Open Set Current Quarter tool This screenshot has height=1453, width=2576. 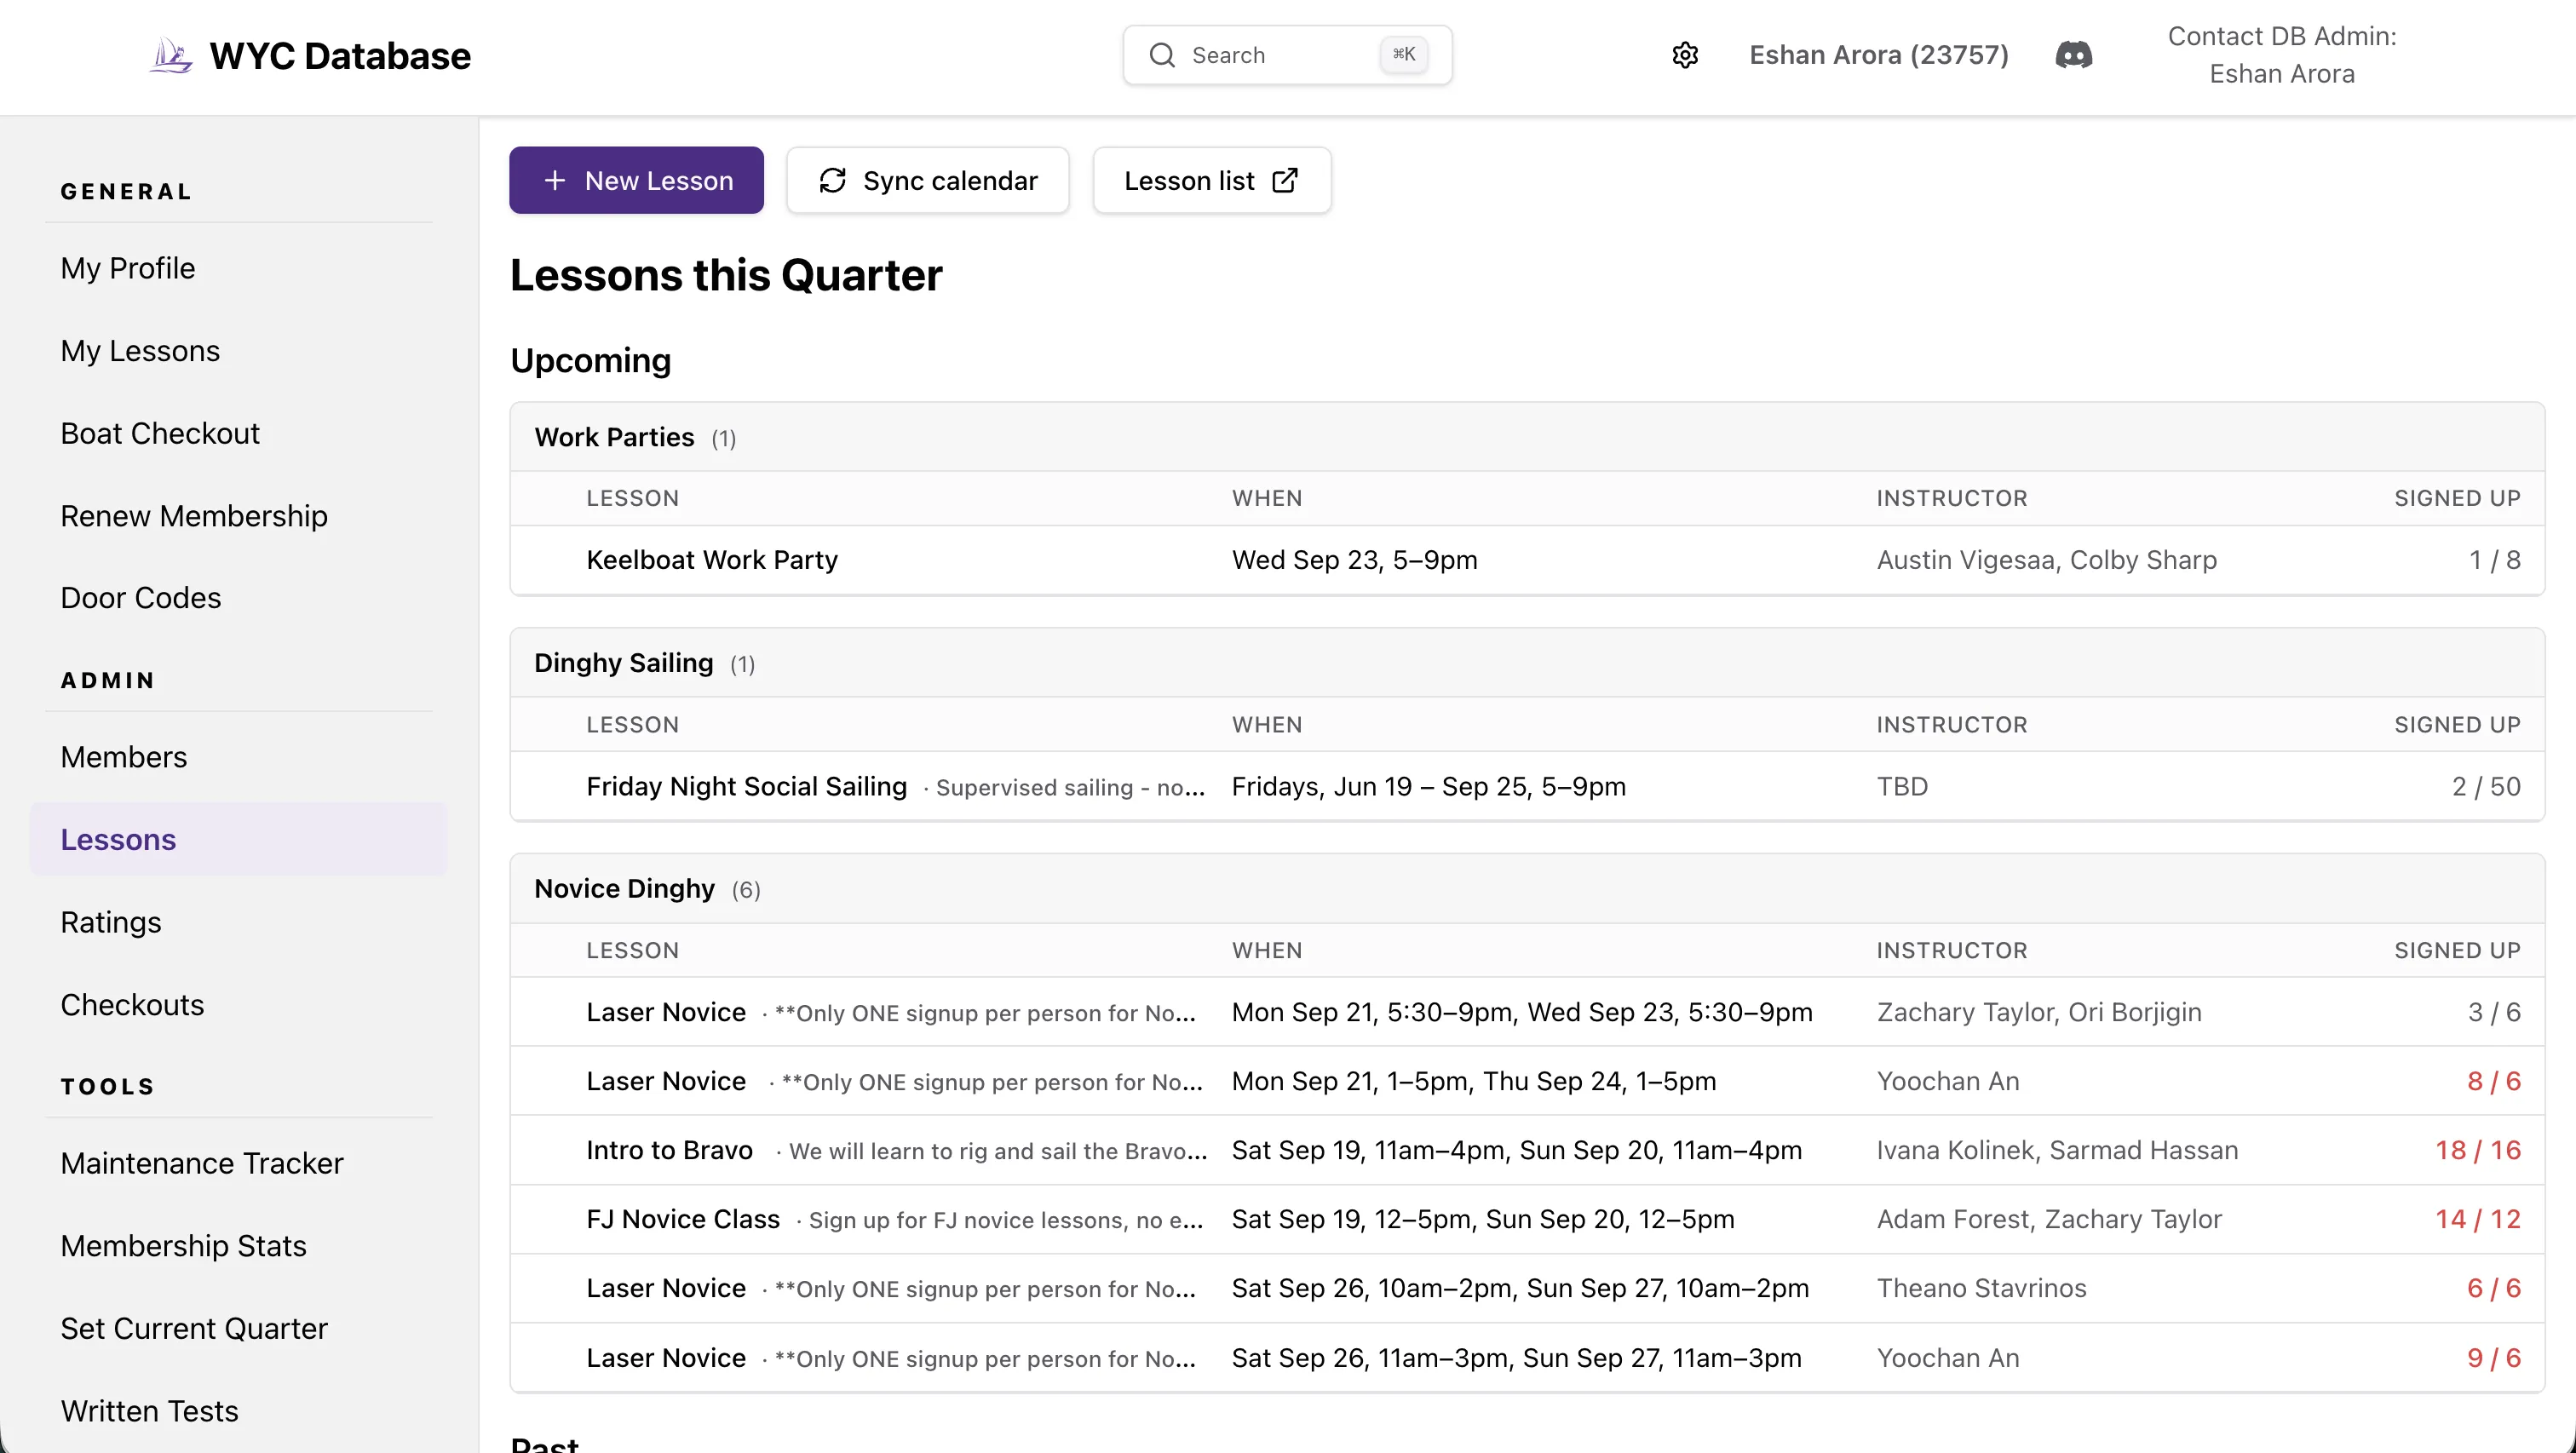(194, 1329)
